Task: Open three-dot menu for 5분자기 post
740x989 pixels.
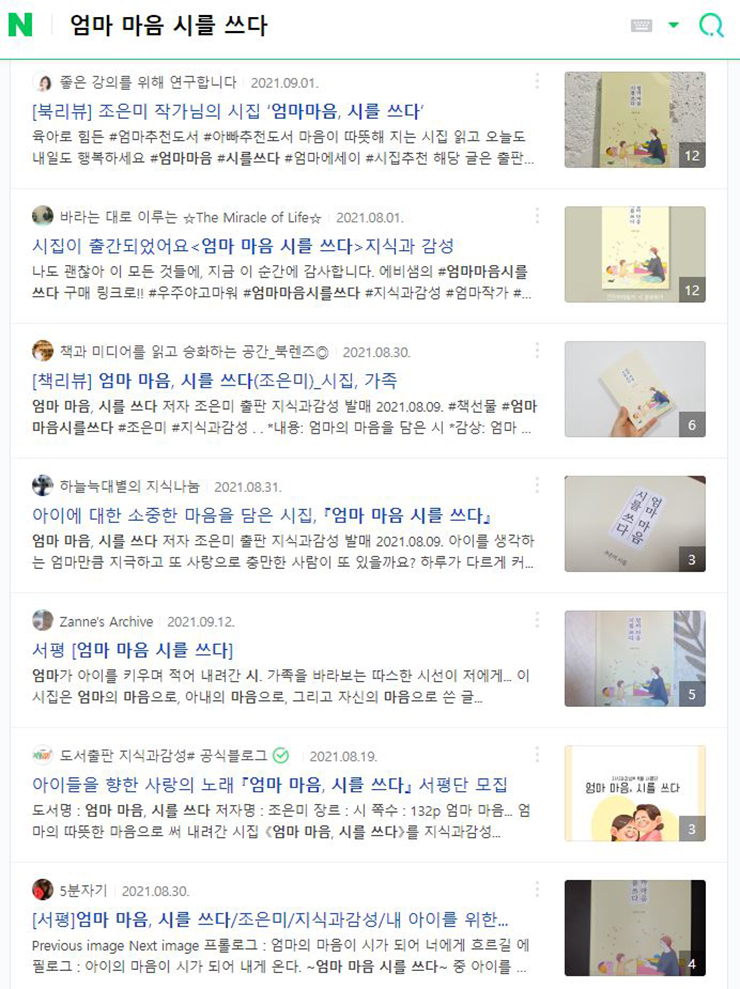Action: pos(537,889)
